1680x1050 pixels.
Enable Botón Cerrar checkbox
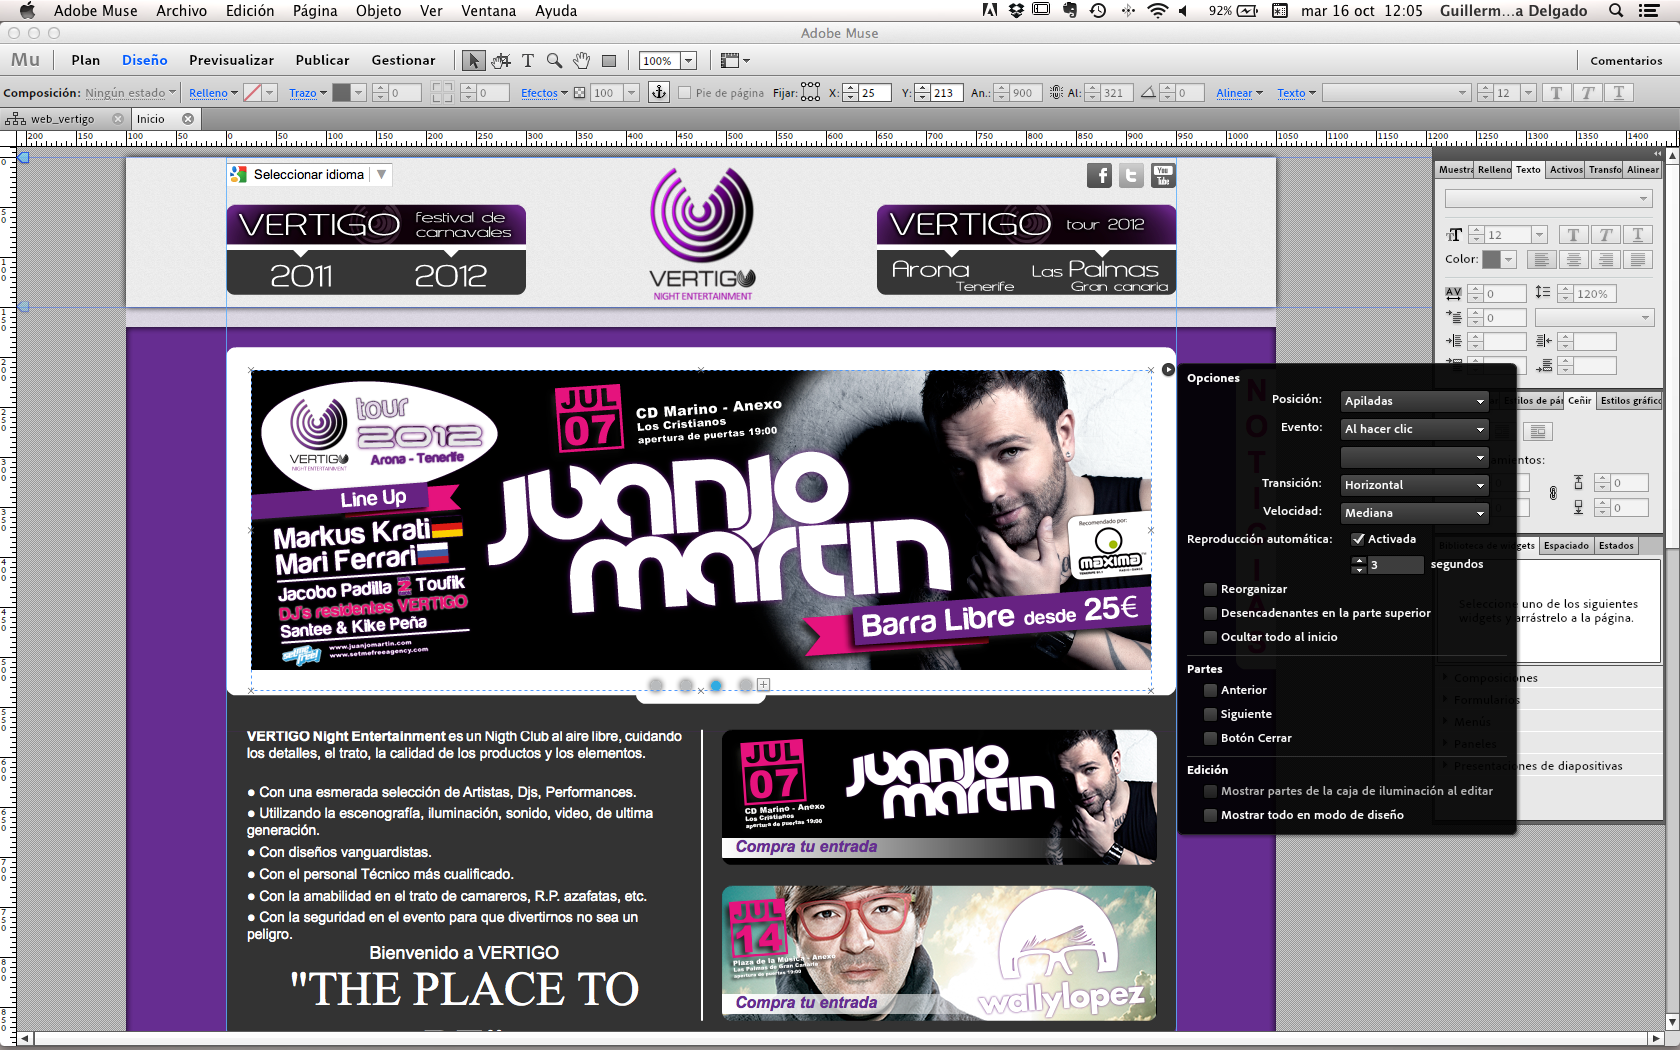1210,739
